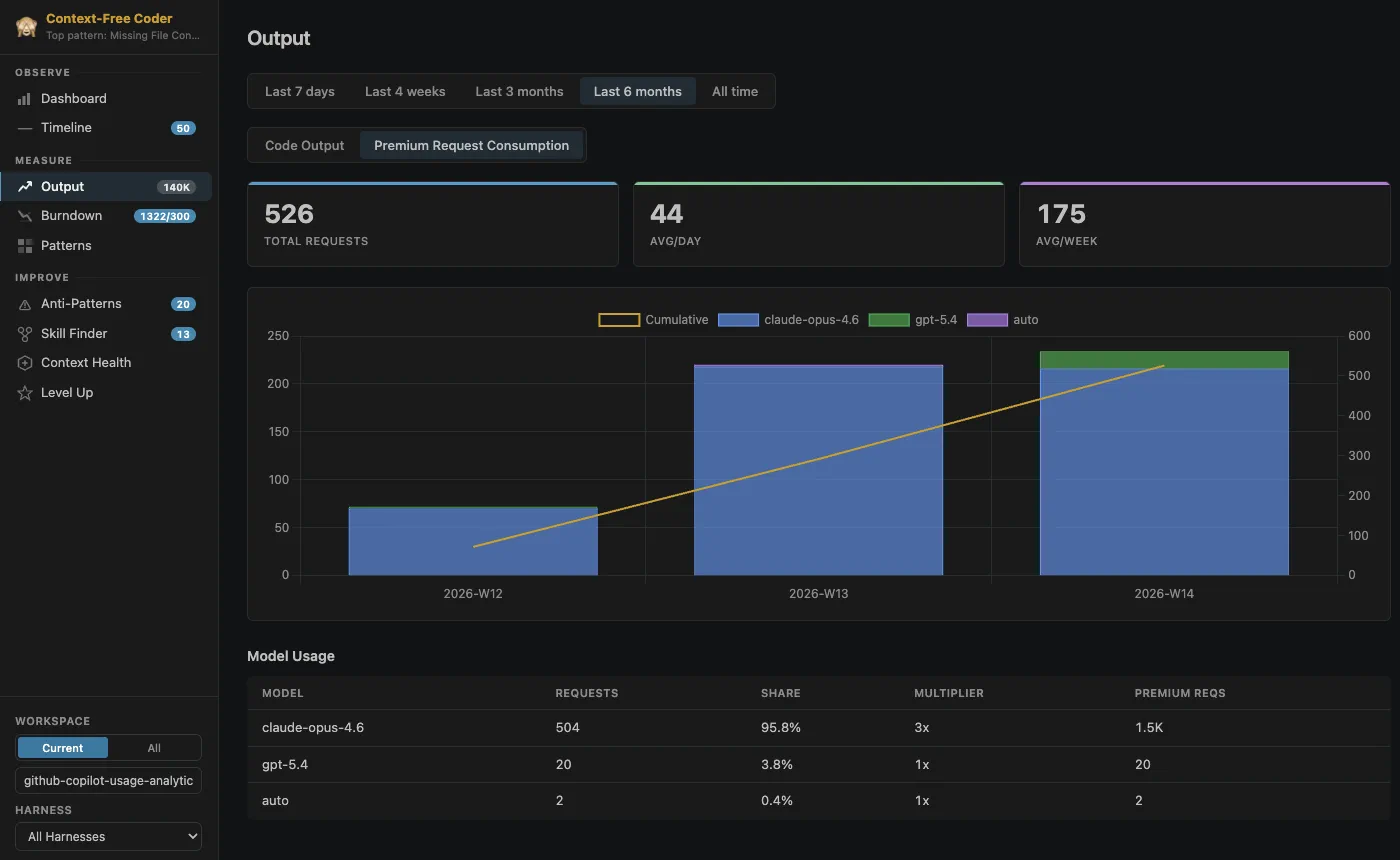Viewport: 1400px width, 860px height.
Task: Click the Multiplier column header
Action: click(x=949, y=693)
